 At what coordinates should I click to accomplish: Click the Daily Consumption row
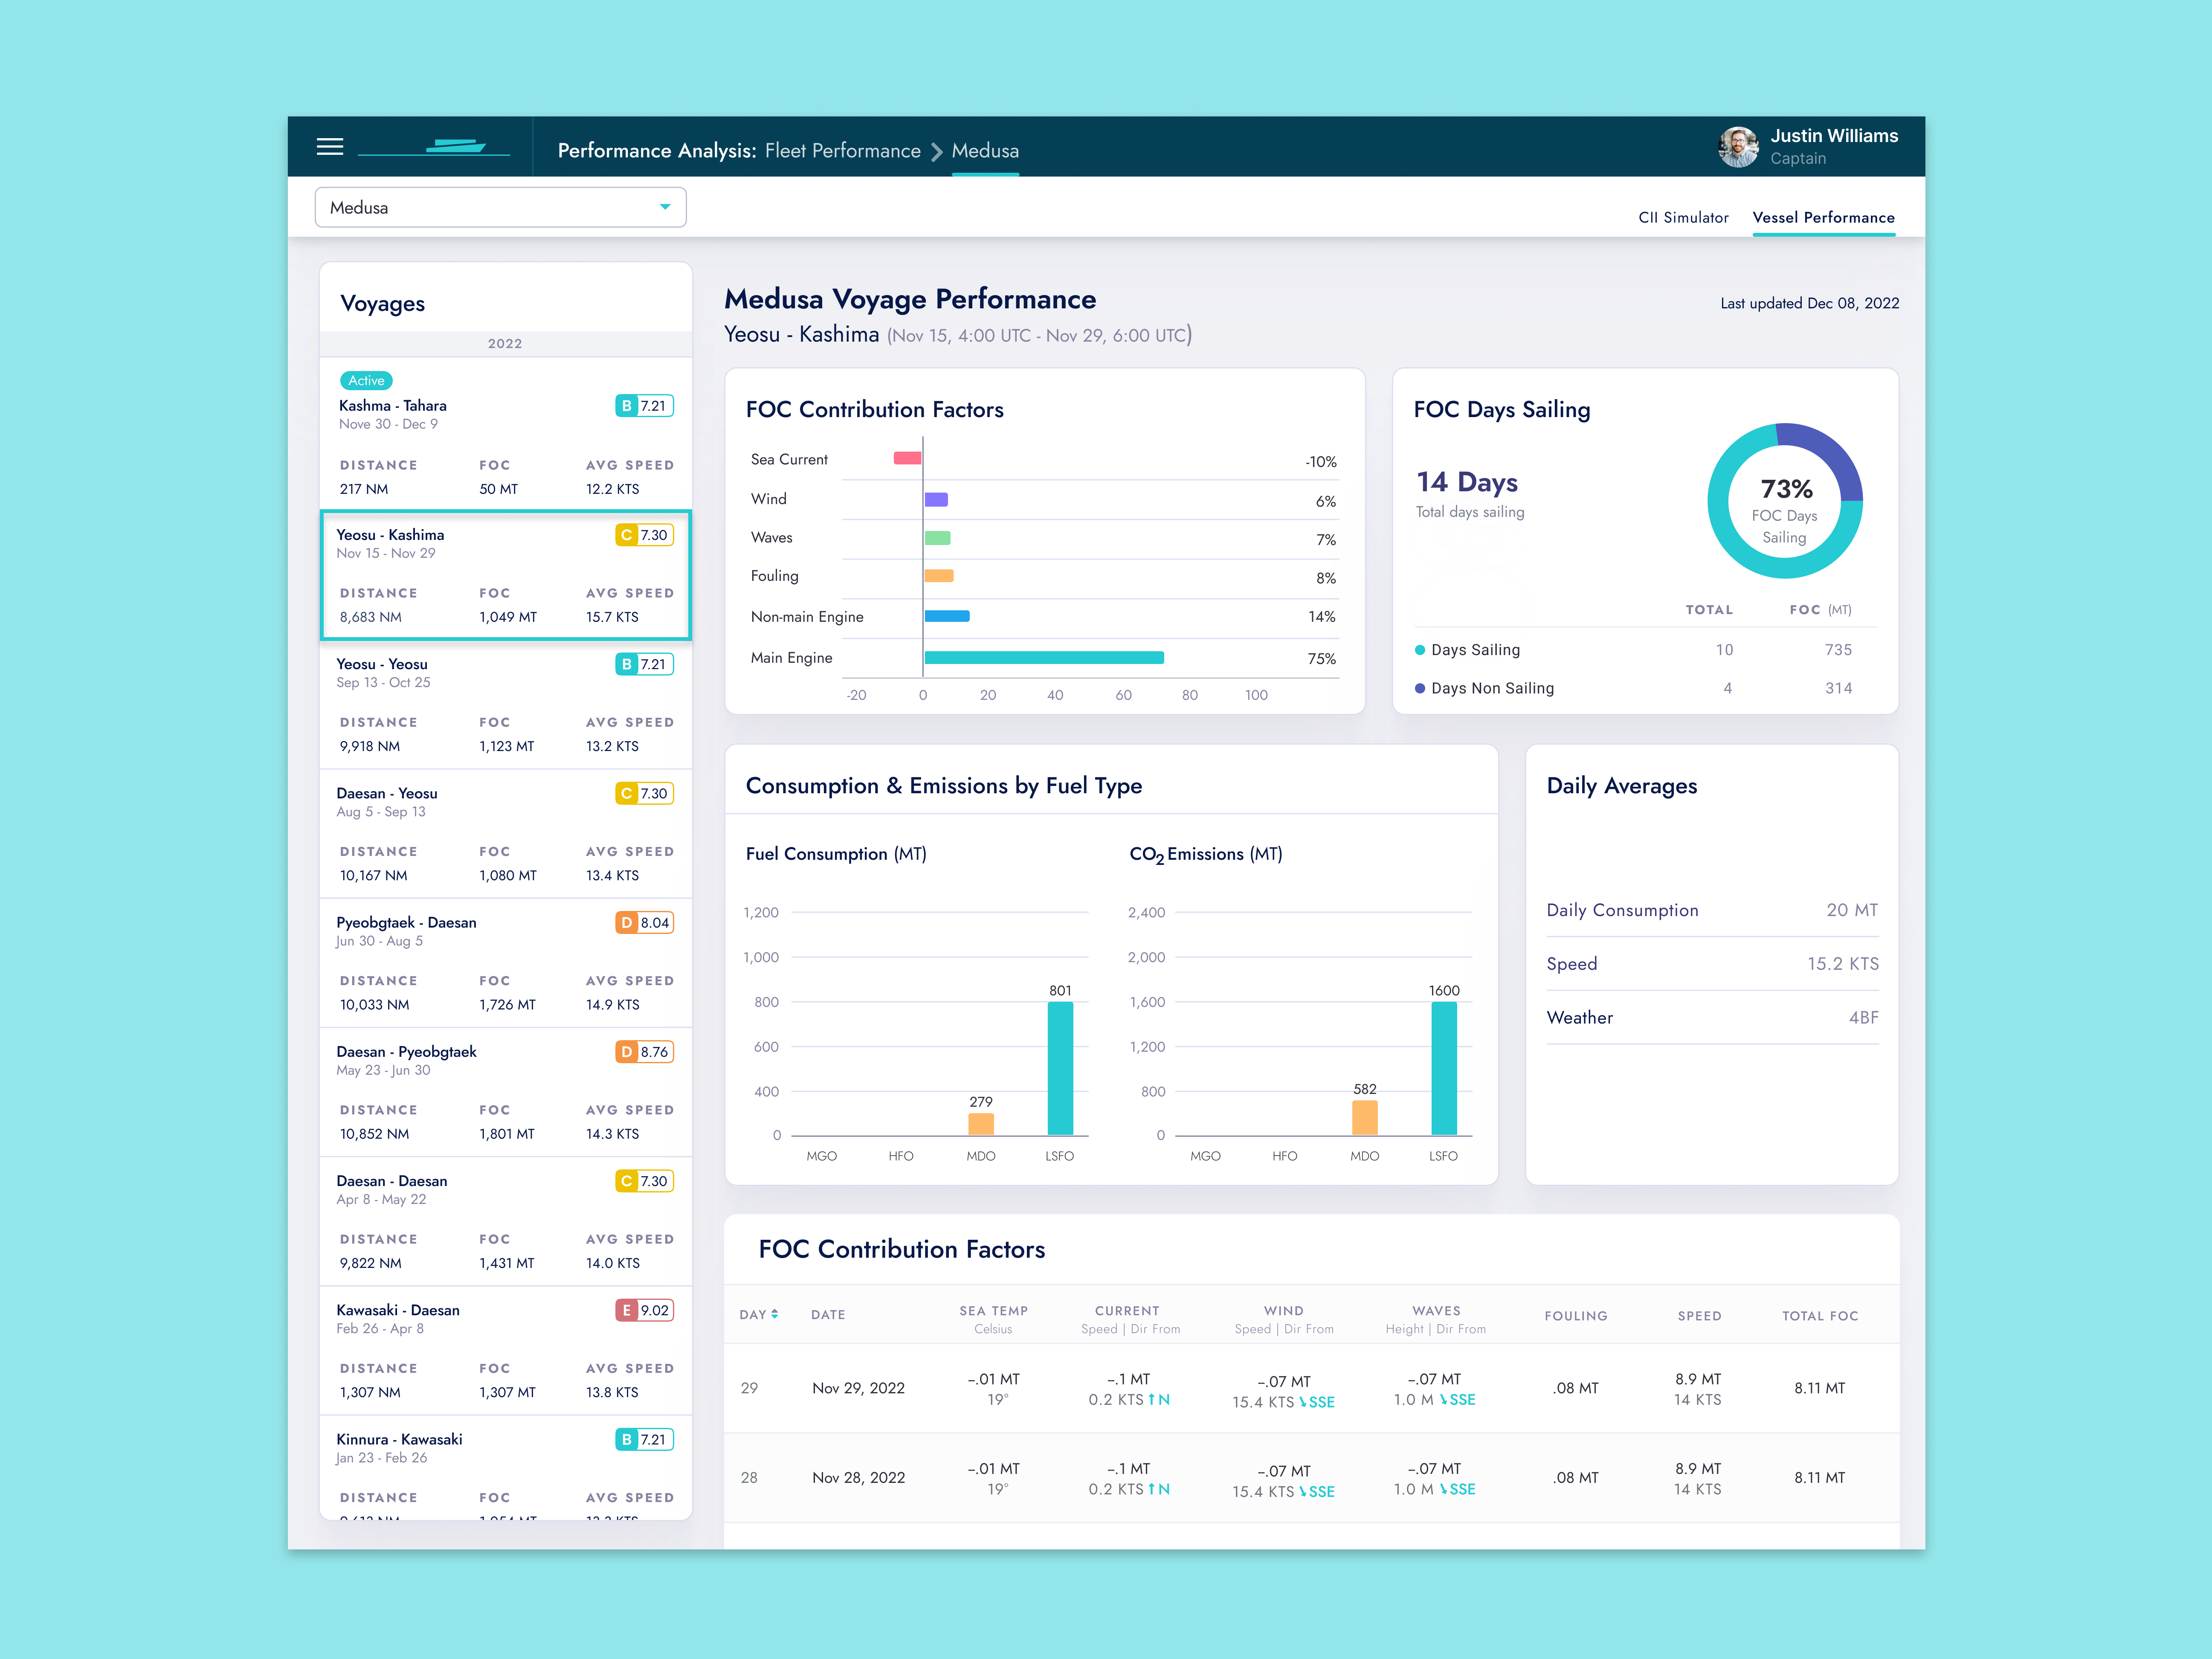pyautogui.click(x=1712, y=910)
